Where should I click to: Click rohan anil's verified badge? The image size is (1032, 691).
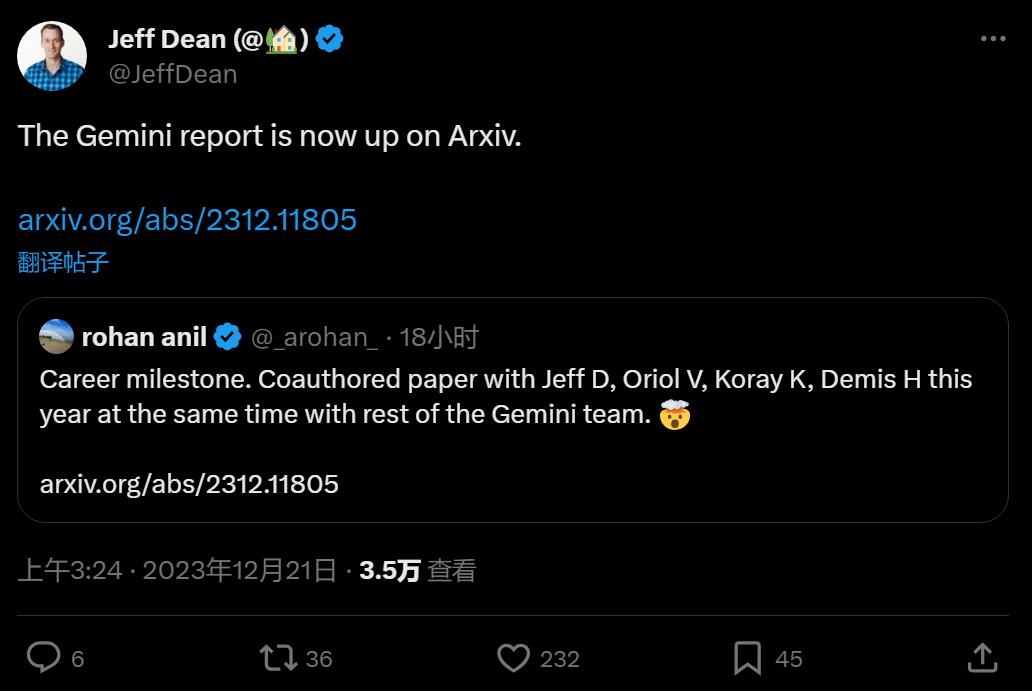click(228, 337)
